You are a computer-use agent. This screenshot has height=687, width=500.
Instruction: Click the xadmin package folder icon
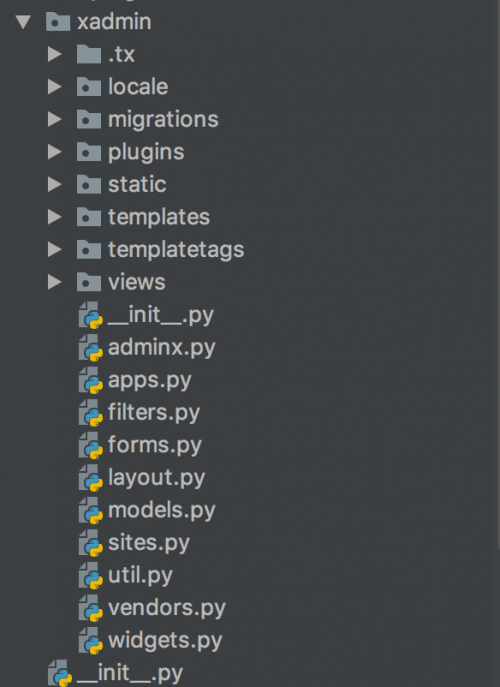click(58, 21)
